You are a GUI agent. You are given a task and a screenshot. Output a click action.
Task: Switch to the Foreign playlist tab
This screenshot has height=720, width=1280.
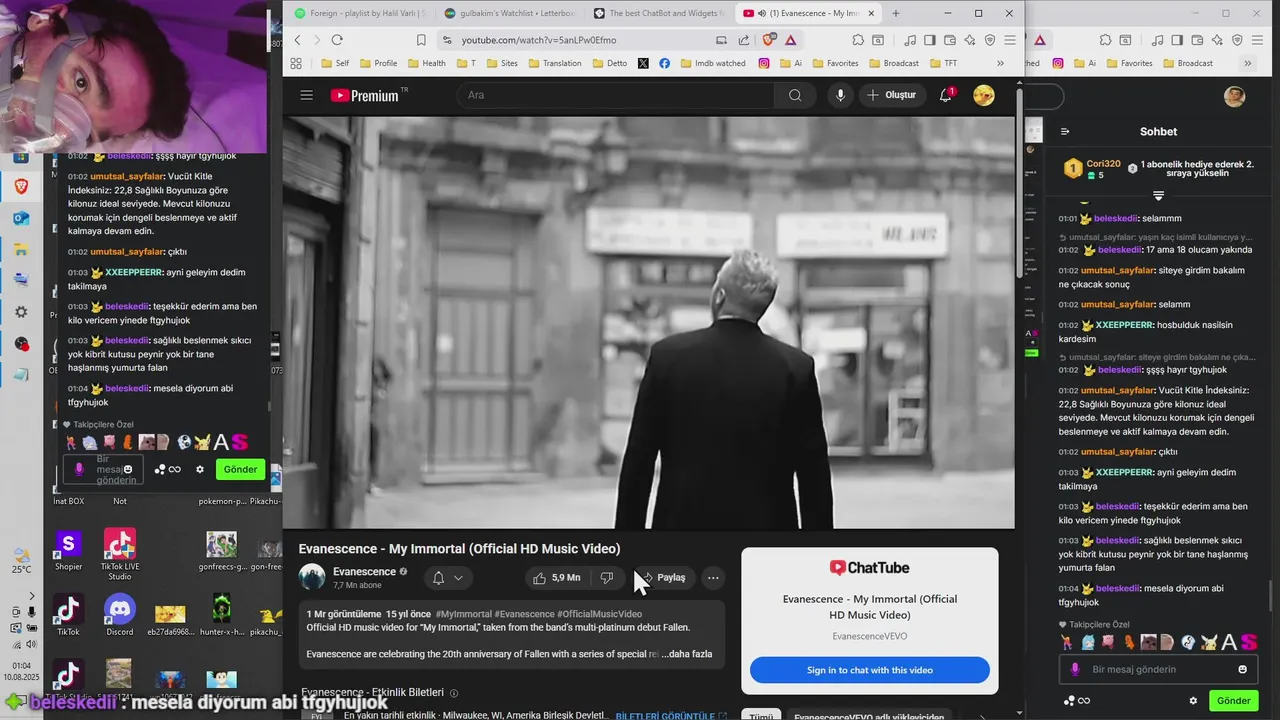[358, 13]
